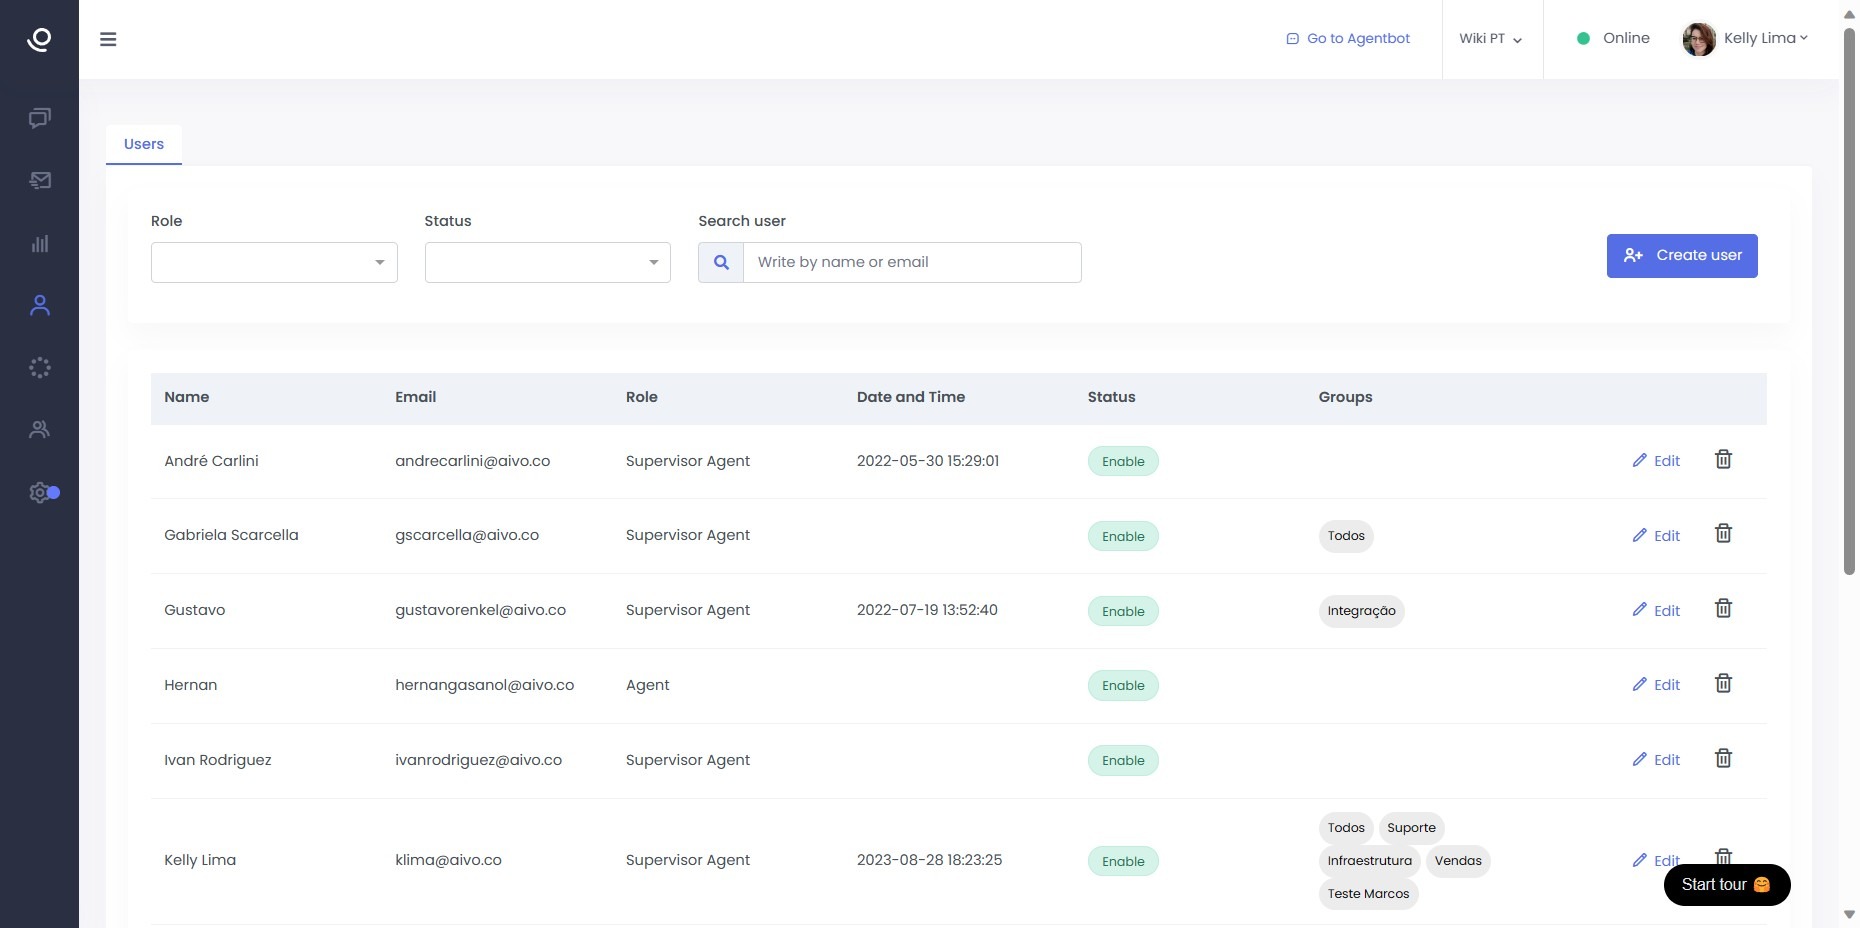Open the bar chart analytics icon in sidebar
Image resolution: width=1860 pixels, height=928 pixels.
(x=40, y=243)
